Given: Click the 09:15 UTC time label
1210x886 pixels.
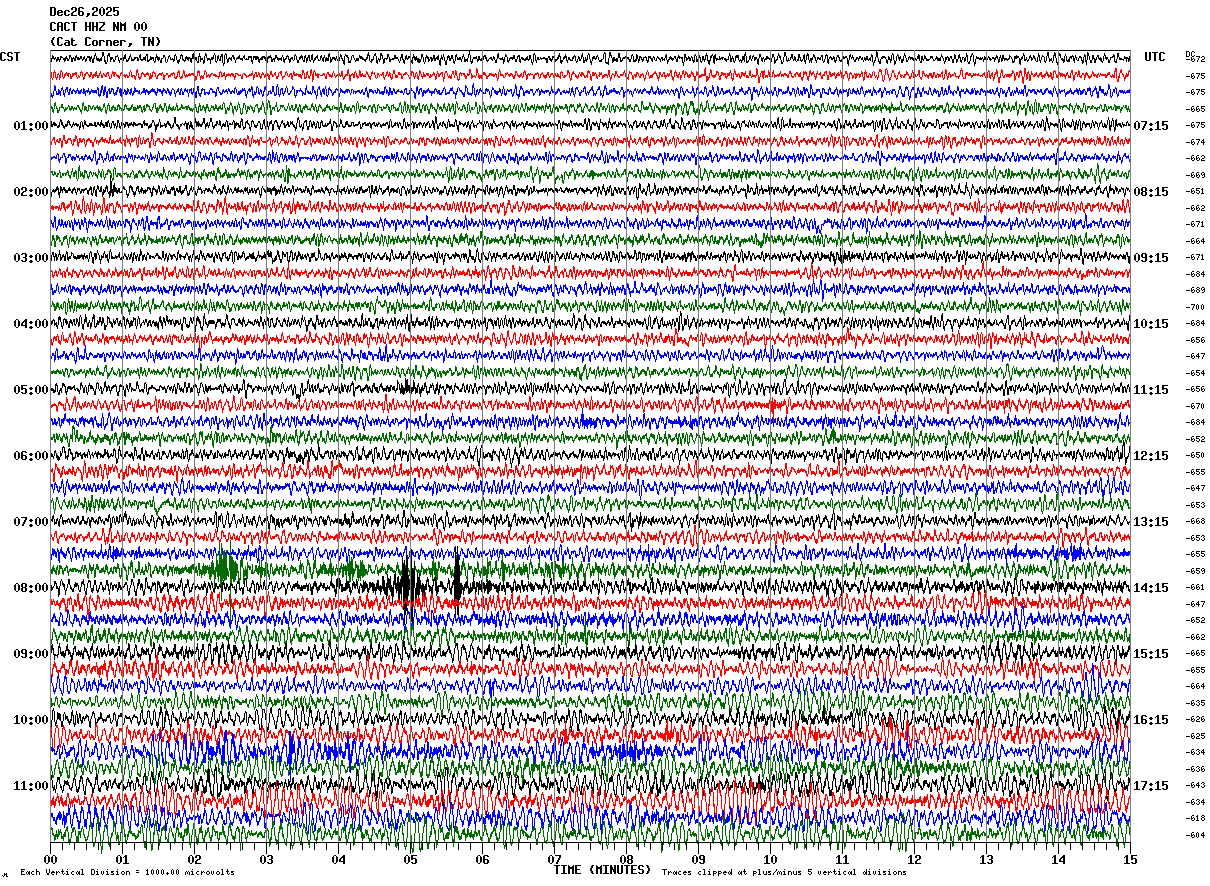Looking at the screenshot, I should 1151,258.
